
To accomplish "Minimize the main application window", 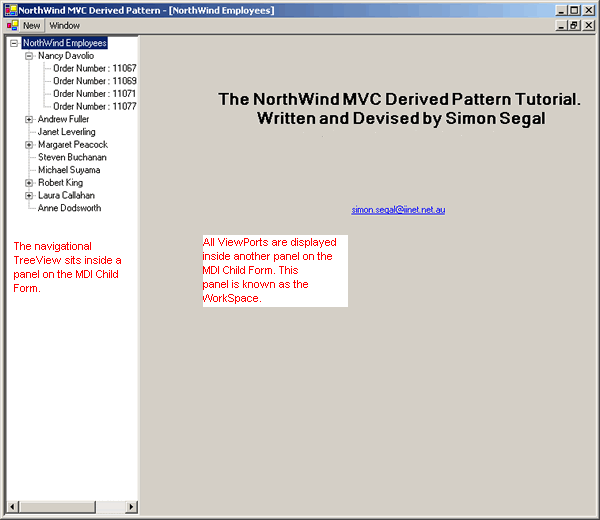I will click(561, 10).
